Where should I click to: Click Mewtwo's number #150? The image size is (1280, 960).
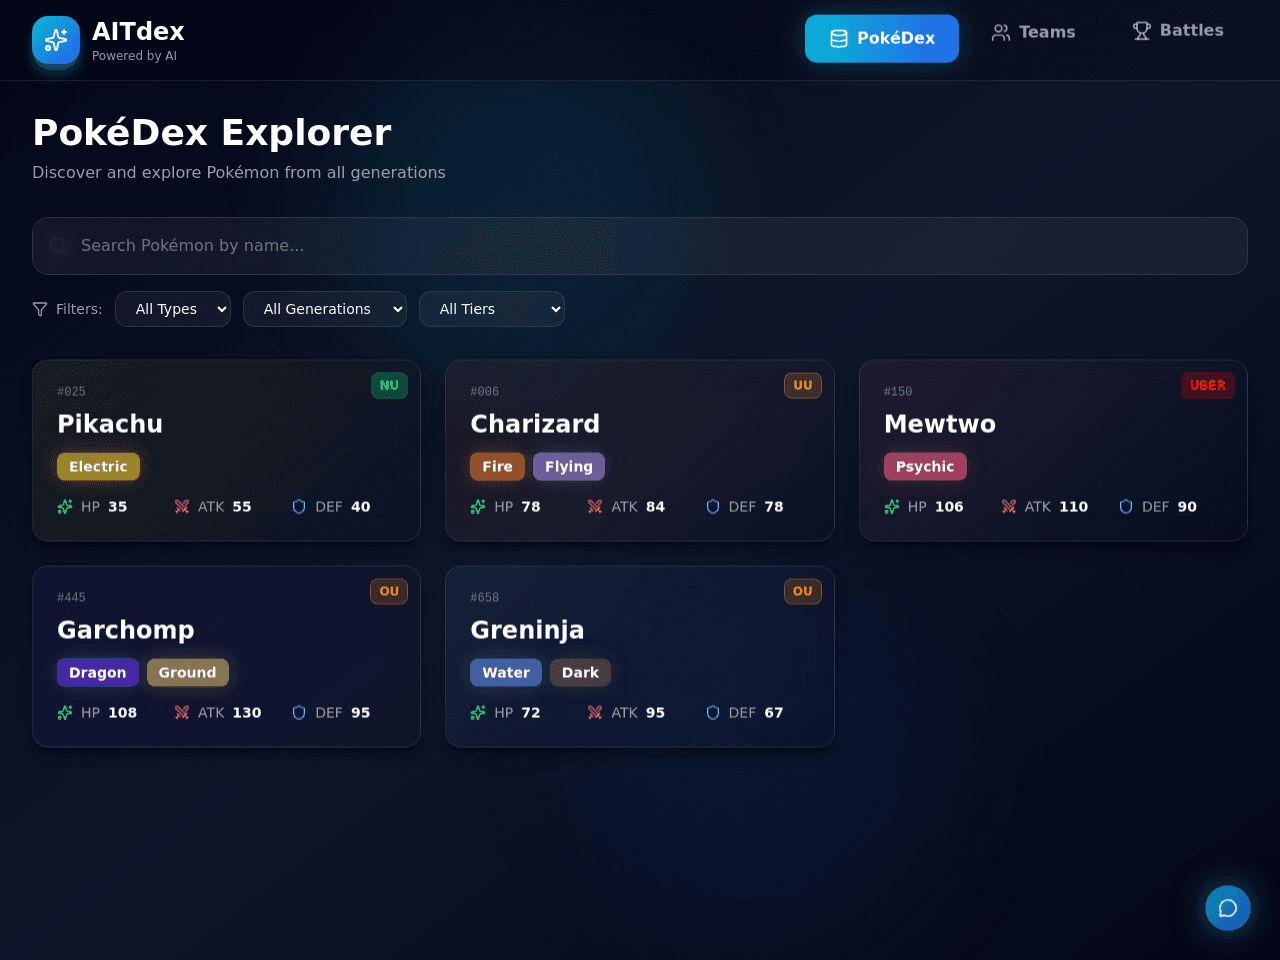pyautogui.click(x=898, y=392)
